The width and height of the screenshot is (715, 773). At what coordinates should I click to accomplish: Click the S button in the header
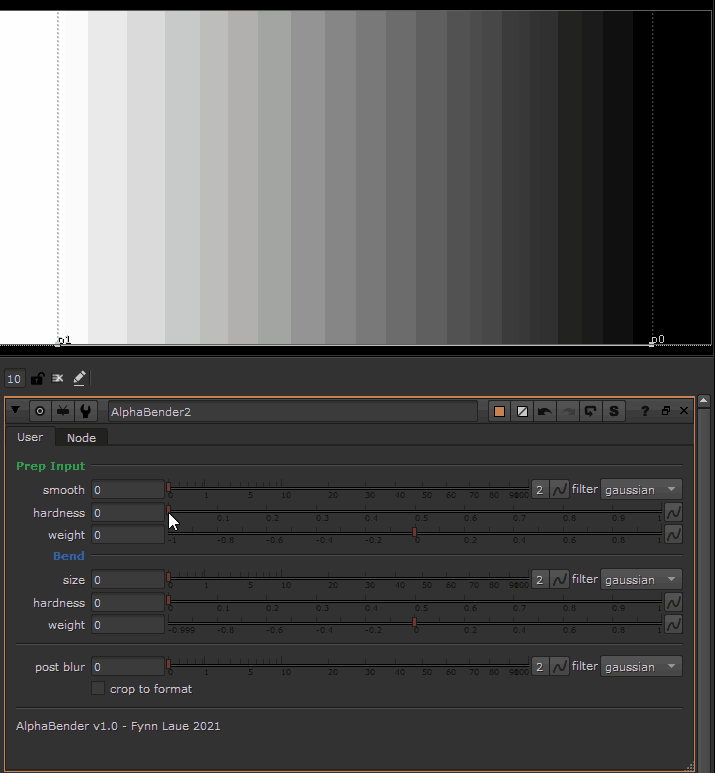pos(613,411)
